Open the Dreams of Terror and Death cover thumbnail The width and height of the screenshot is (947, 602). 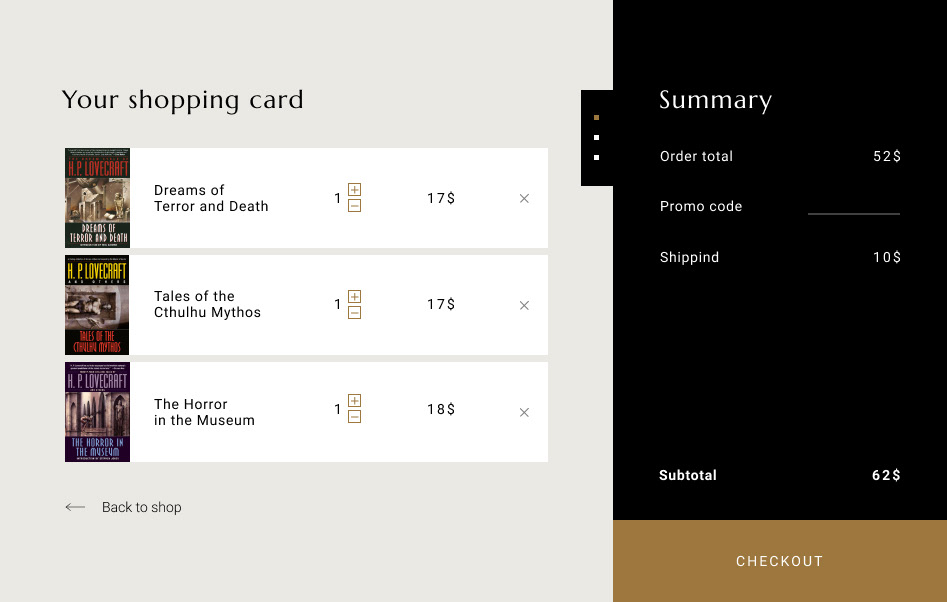coord(97,198)
